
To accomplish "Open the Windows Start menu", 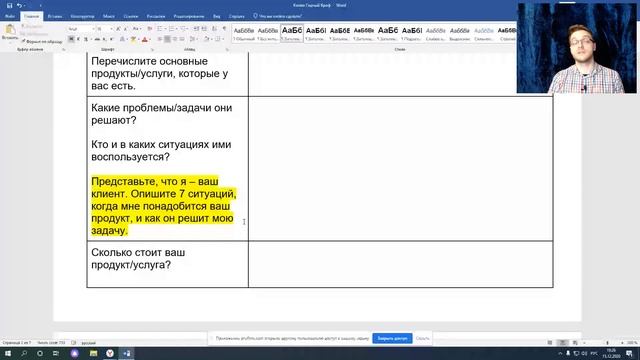I will click(8, 353).
